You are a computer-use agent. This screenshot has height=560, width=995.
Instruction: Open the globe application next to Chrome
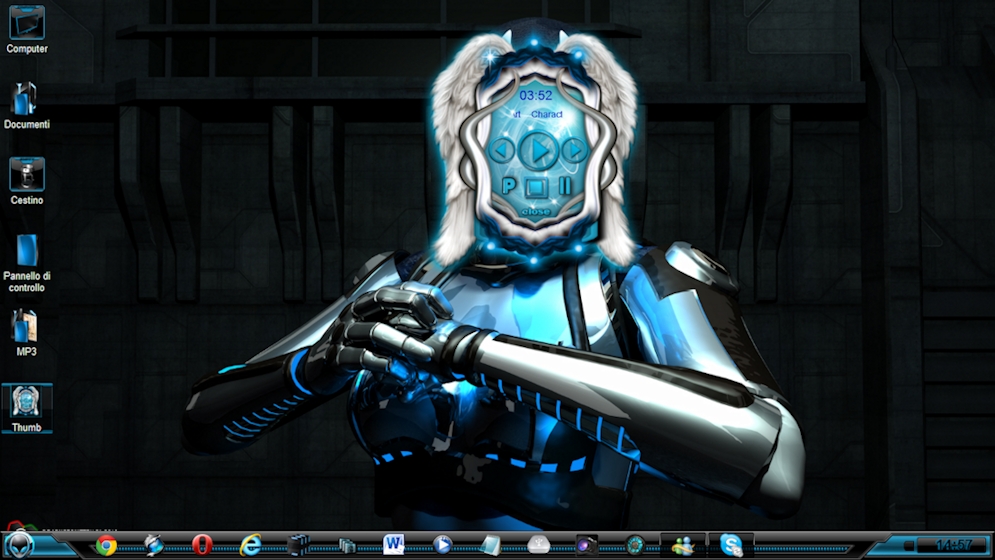[154, 545]
